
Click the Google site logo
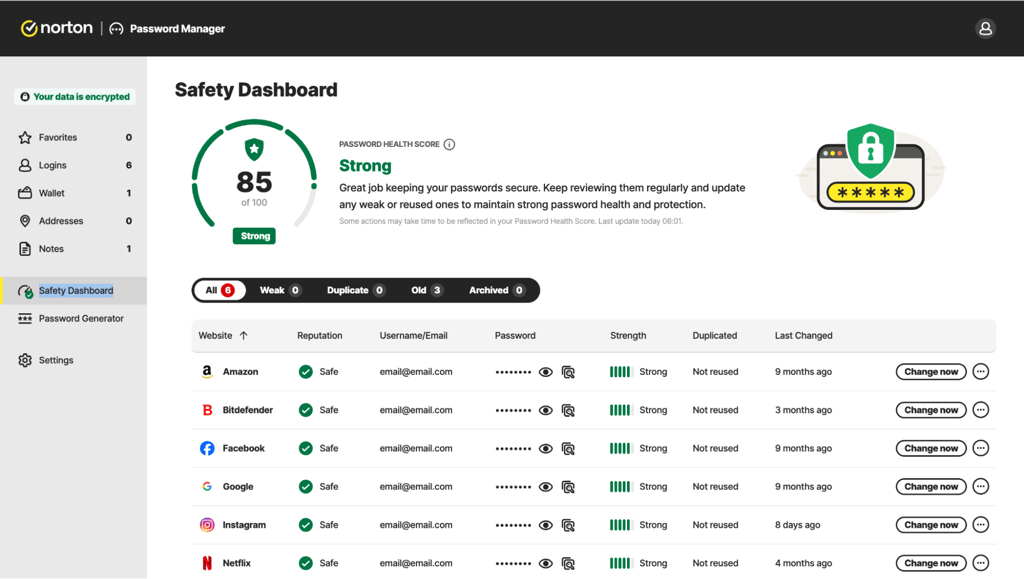click(x=207, y=486)
